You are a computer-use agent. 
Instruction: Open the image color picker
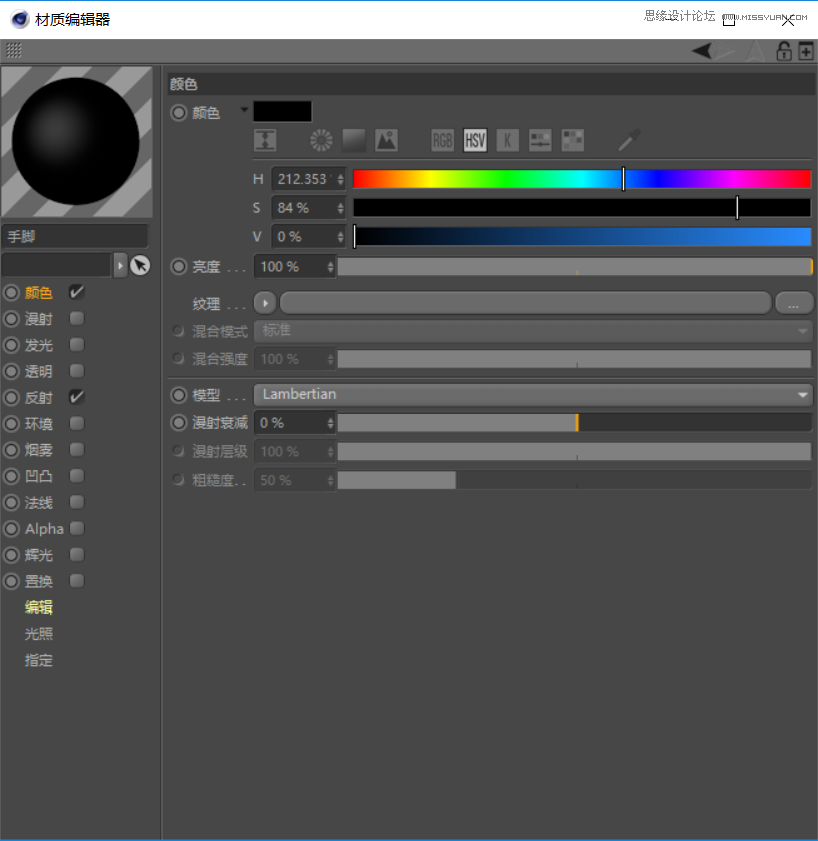pyautogui.click(x=386, y=140)
